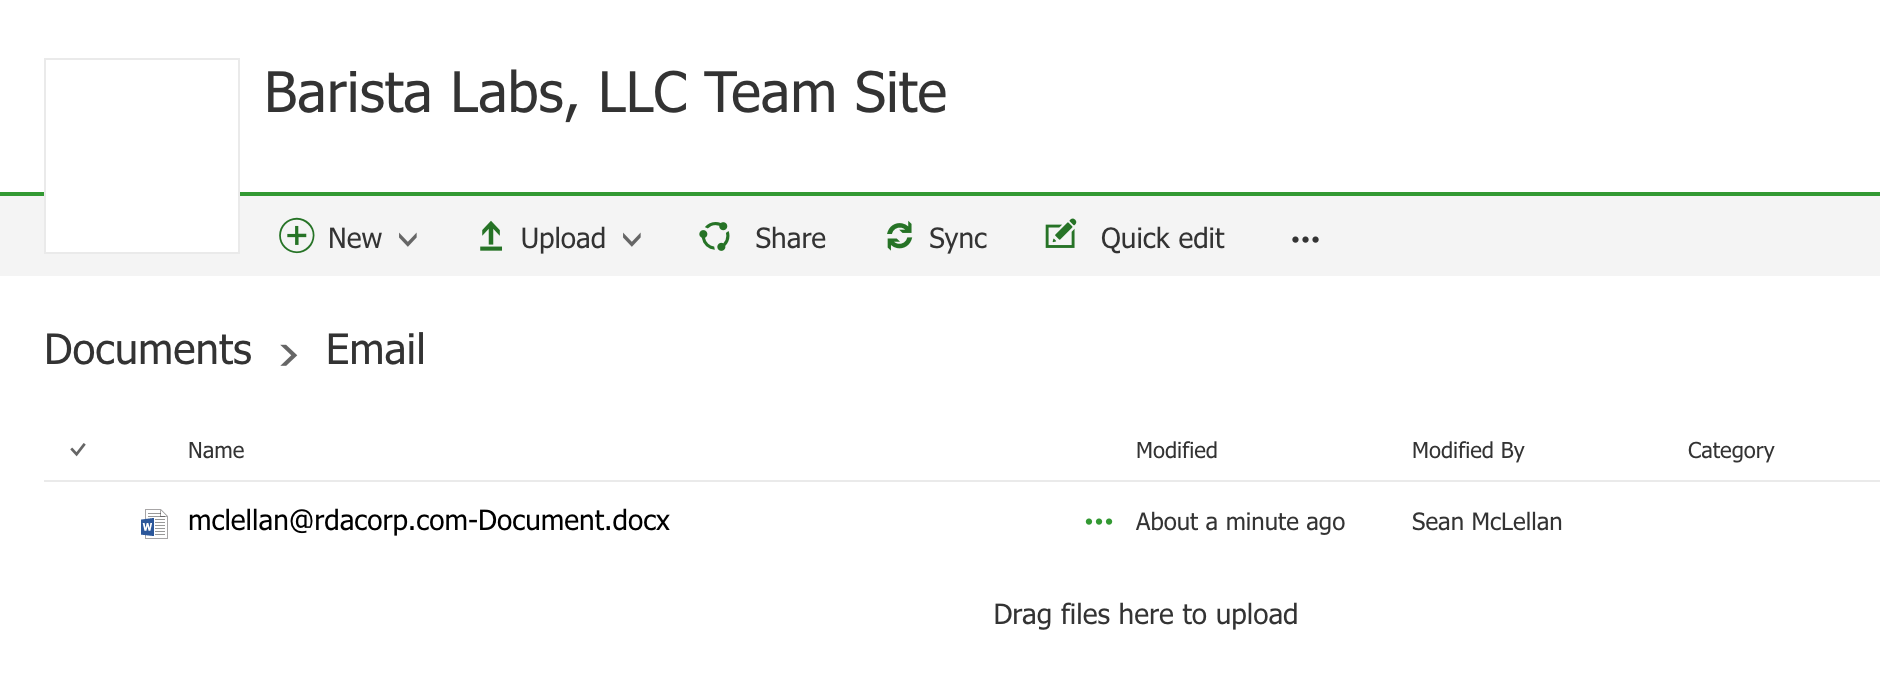The image size is (1880, 688).
Task: Click the Upload toolbar label
Action: [563, 238]
